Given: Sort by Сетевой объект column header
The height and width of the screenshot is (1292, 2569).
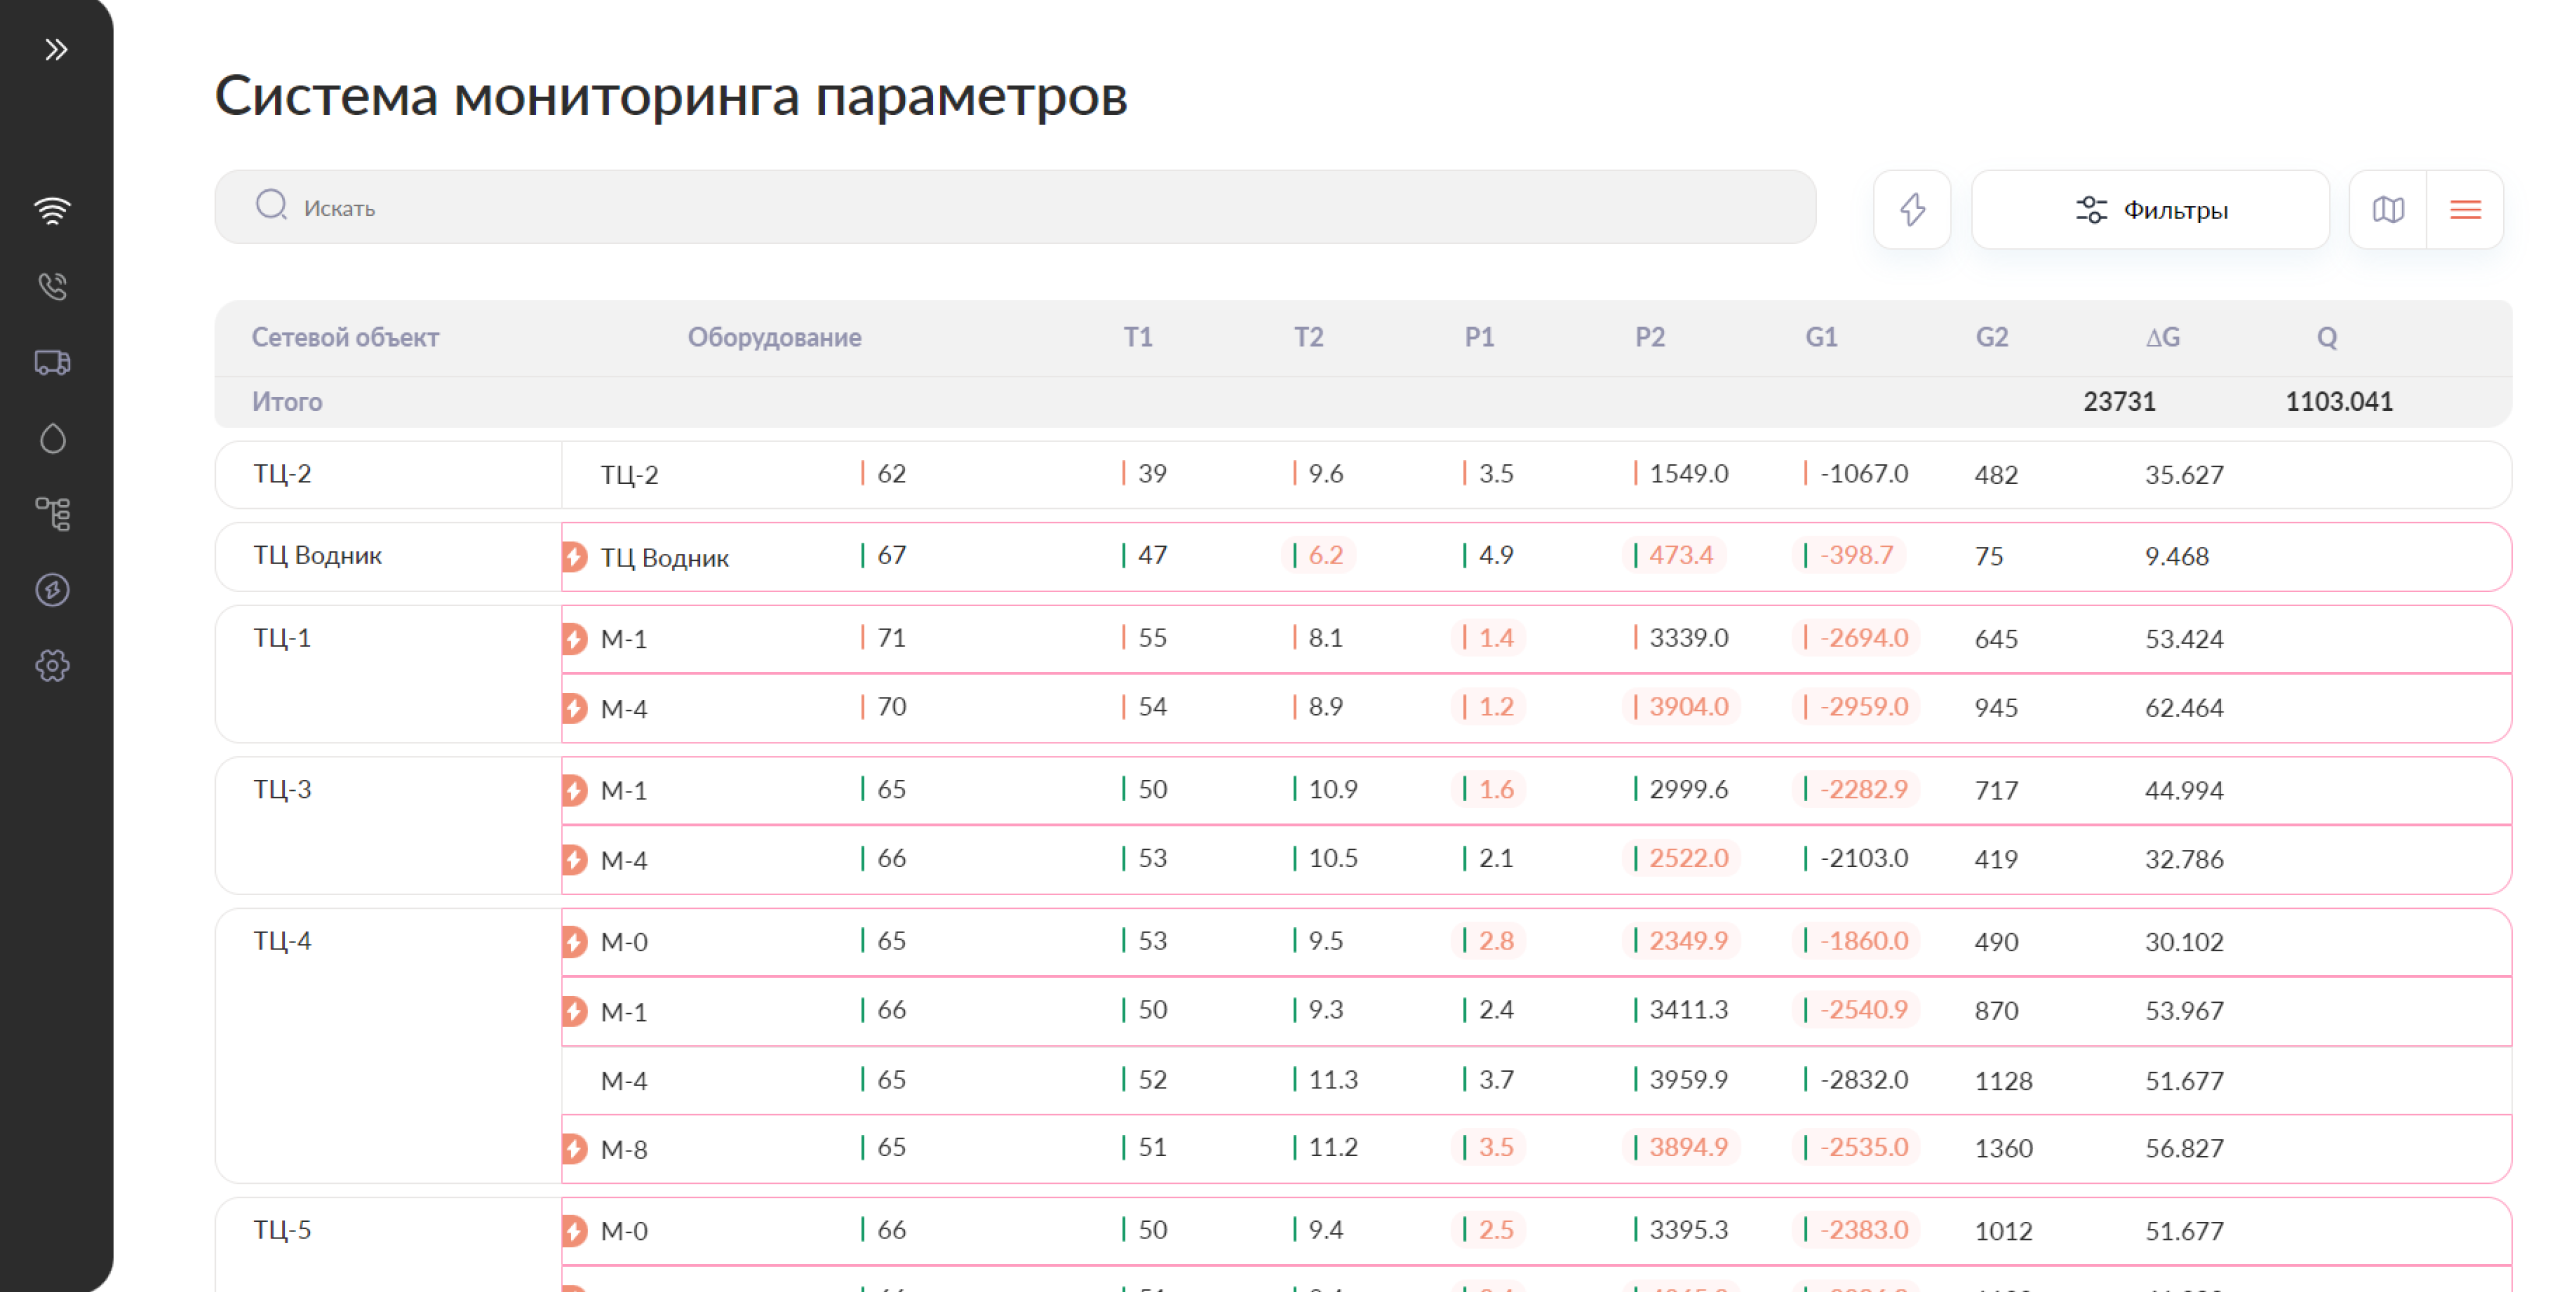Looking at the screenshot, I should pos(345,337).
